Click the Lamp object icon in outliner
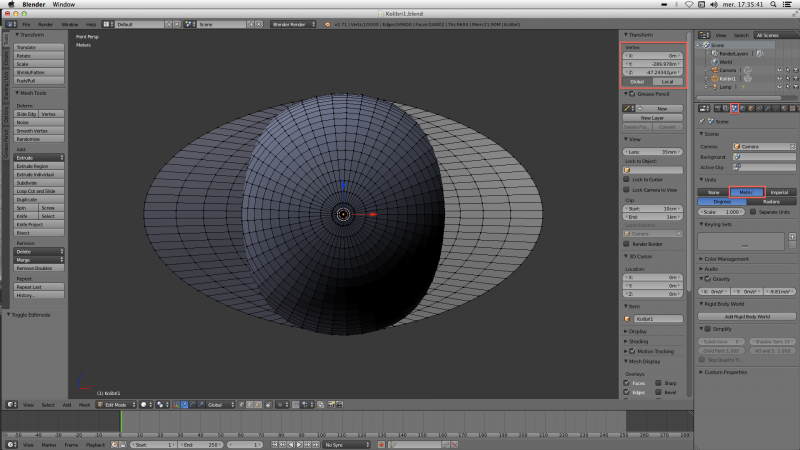800x450 pixels. tap(715, 87)
